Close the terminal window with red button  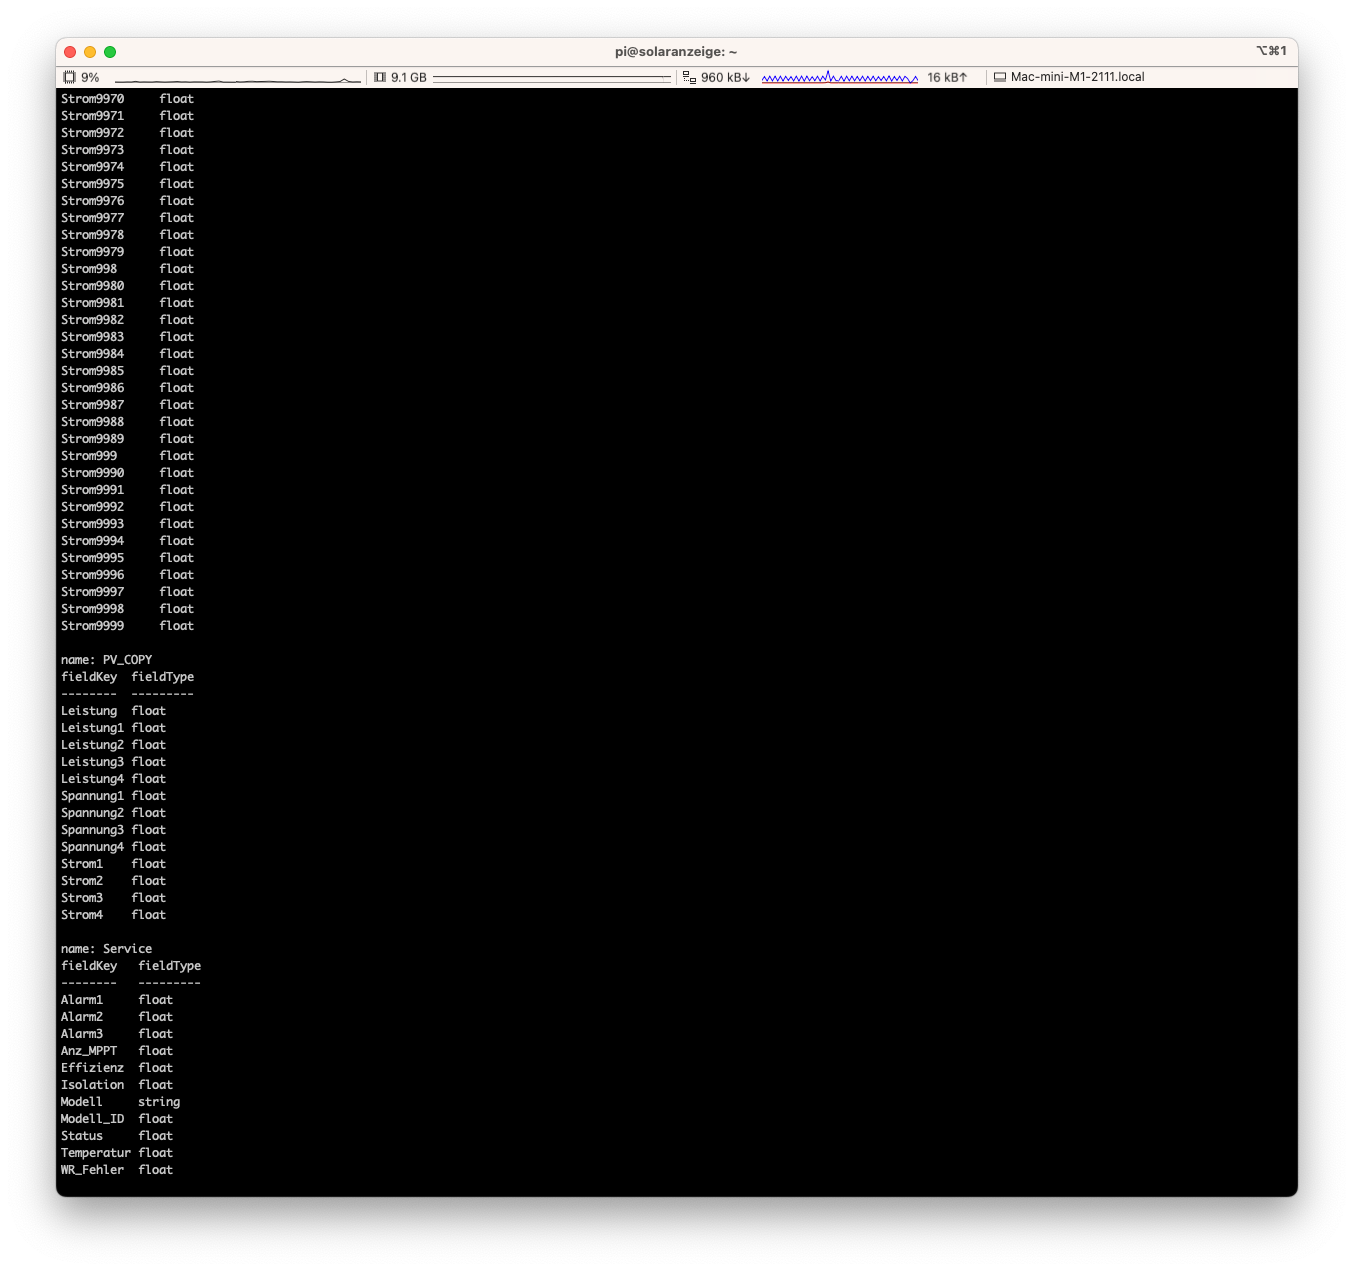[x=70, y=52]
